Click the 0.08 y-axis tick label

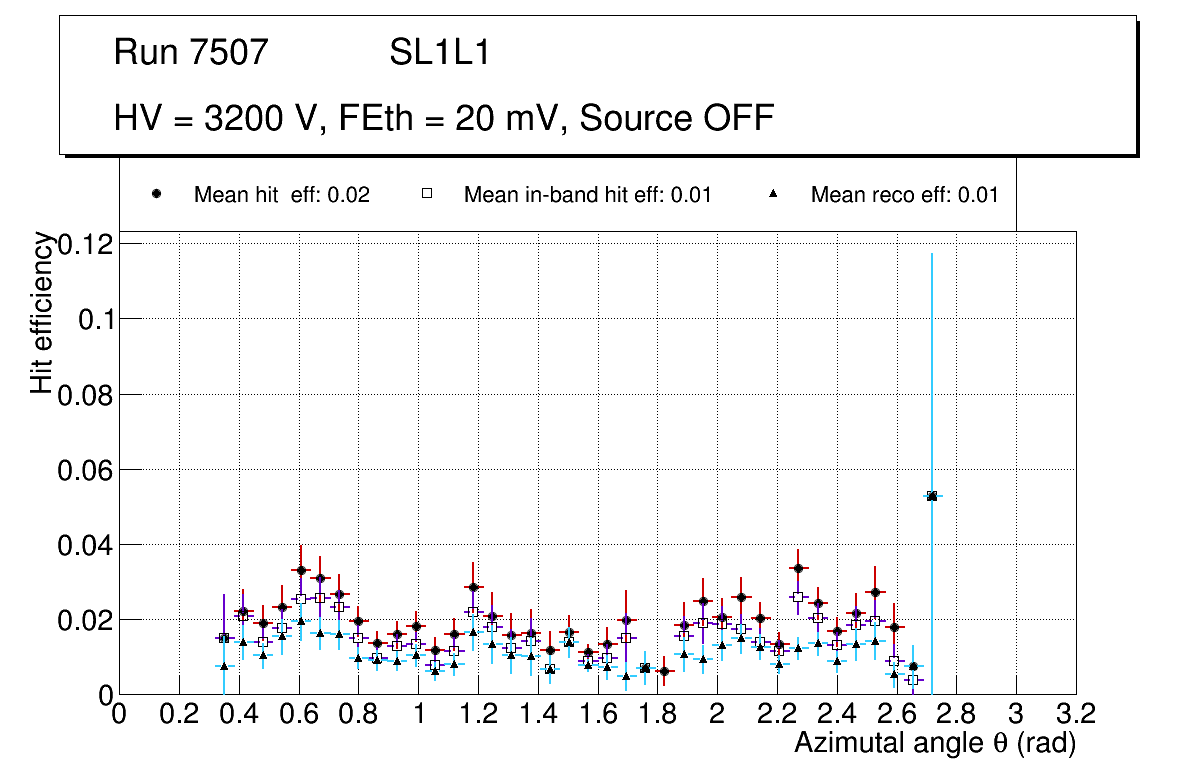[85, 395]
